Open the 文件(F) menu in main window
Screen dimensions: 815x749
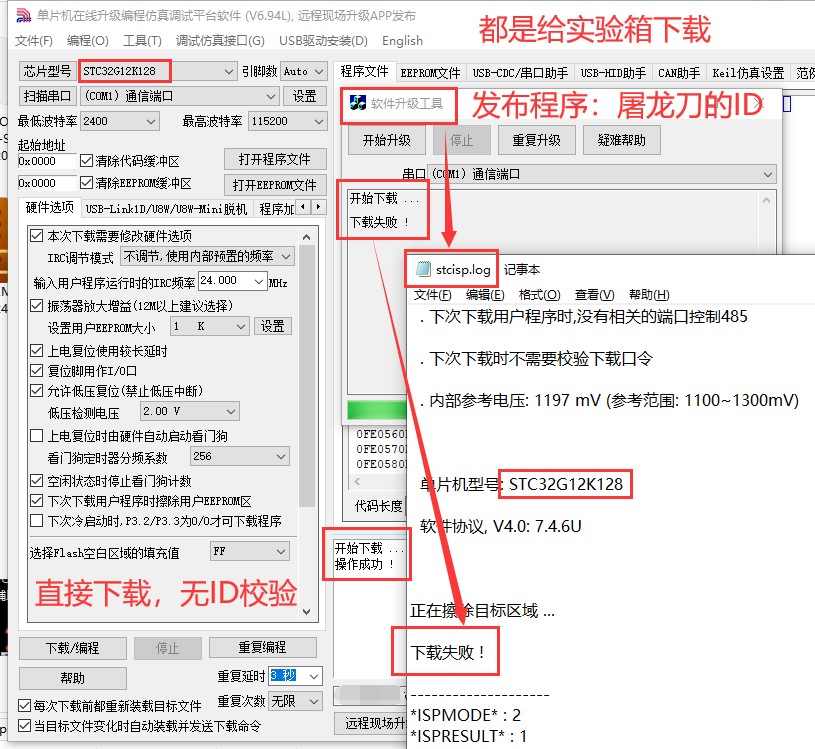pyautogui.click(x=33, y=41)
